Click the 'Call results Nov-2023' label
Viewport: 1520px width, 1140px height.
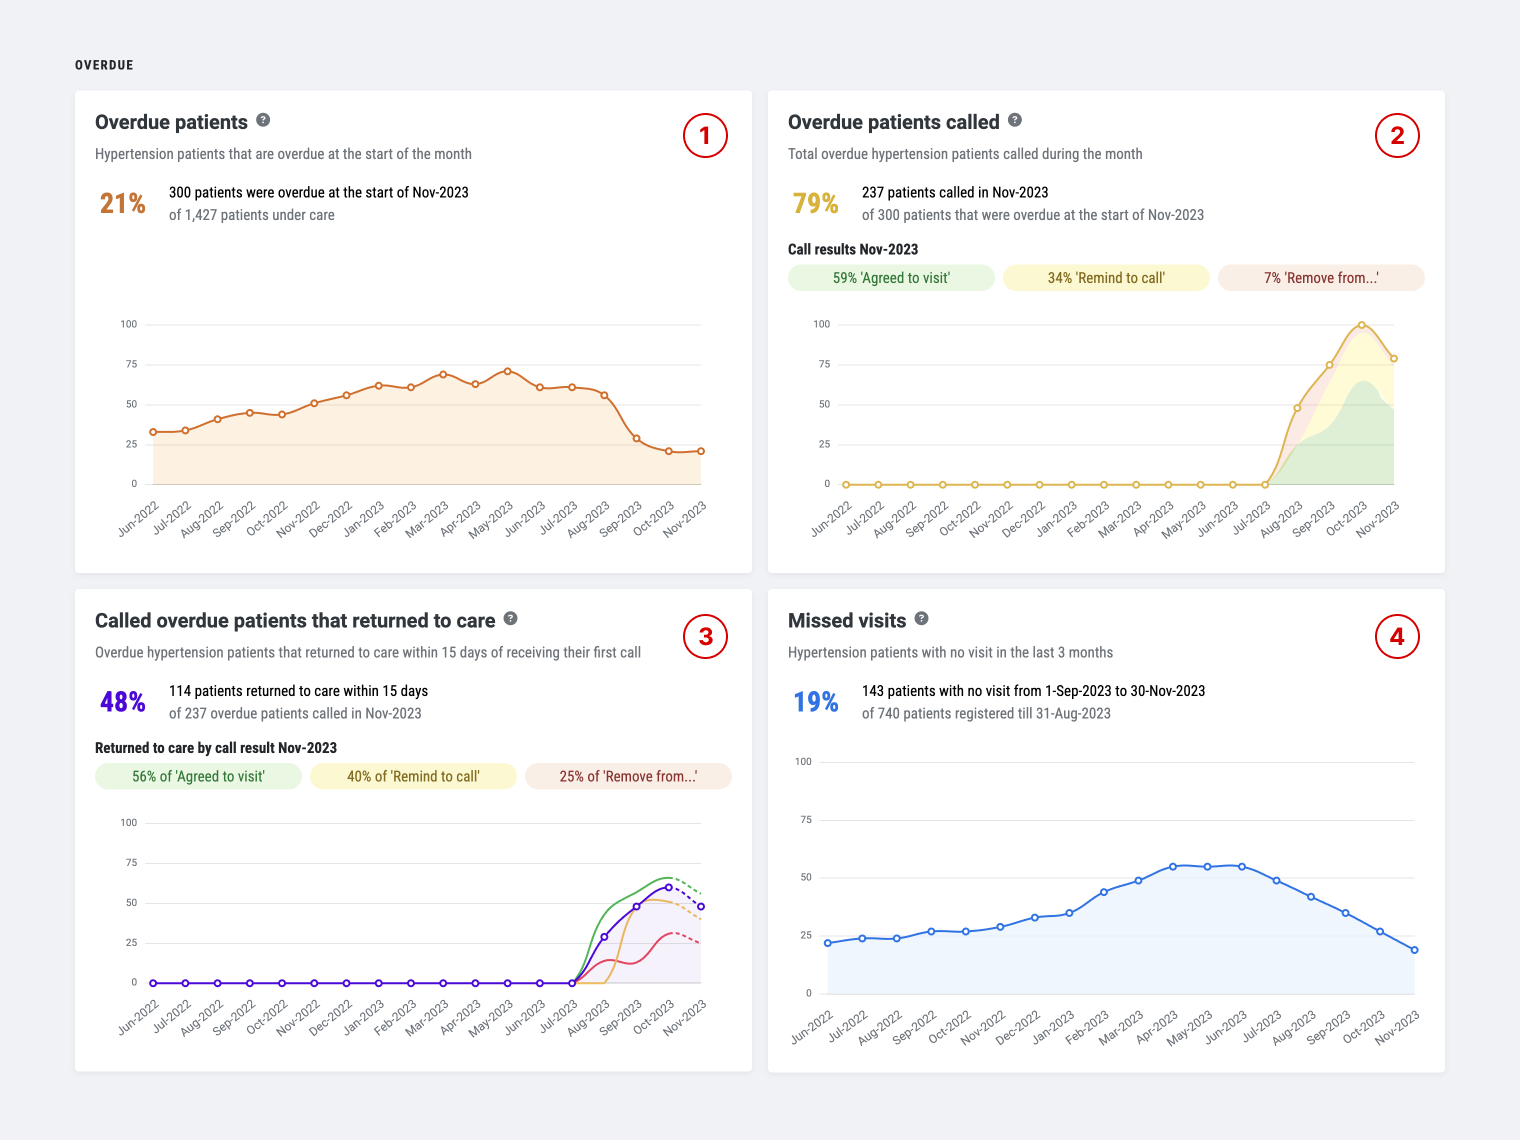(853, 249)
